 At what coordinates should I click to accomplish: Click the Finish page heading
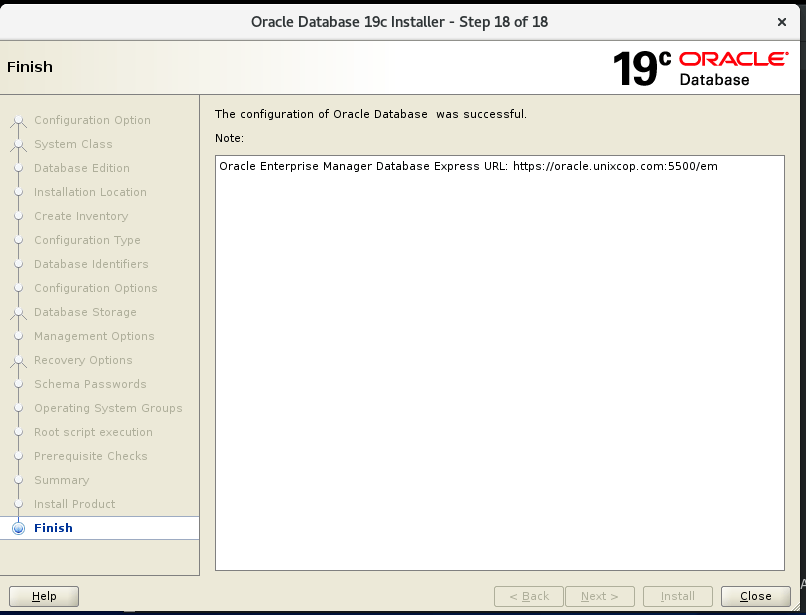pyautogui.click(x=30, y=67)
